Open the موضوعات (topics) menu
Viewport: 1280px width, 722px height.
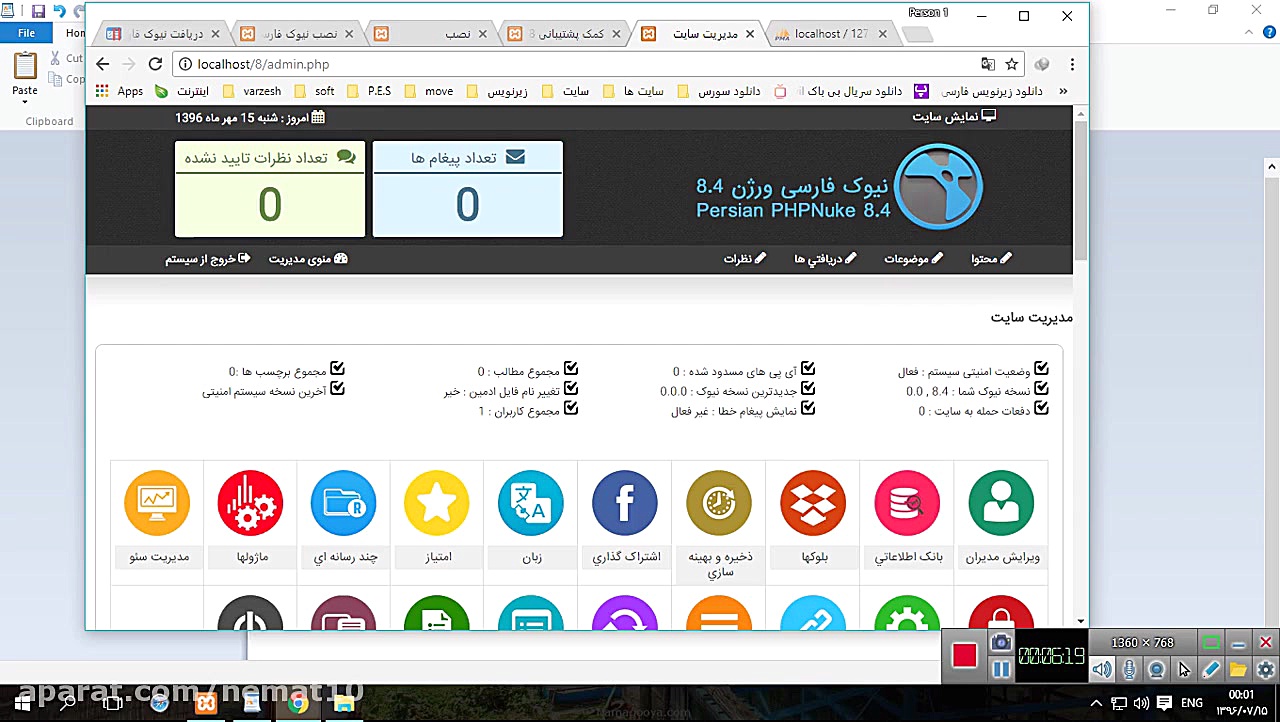[x=913, y=259]
